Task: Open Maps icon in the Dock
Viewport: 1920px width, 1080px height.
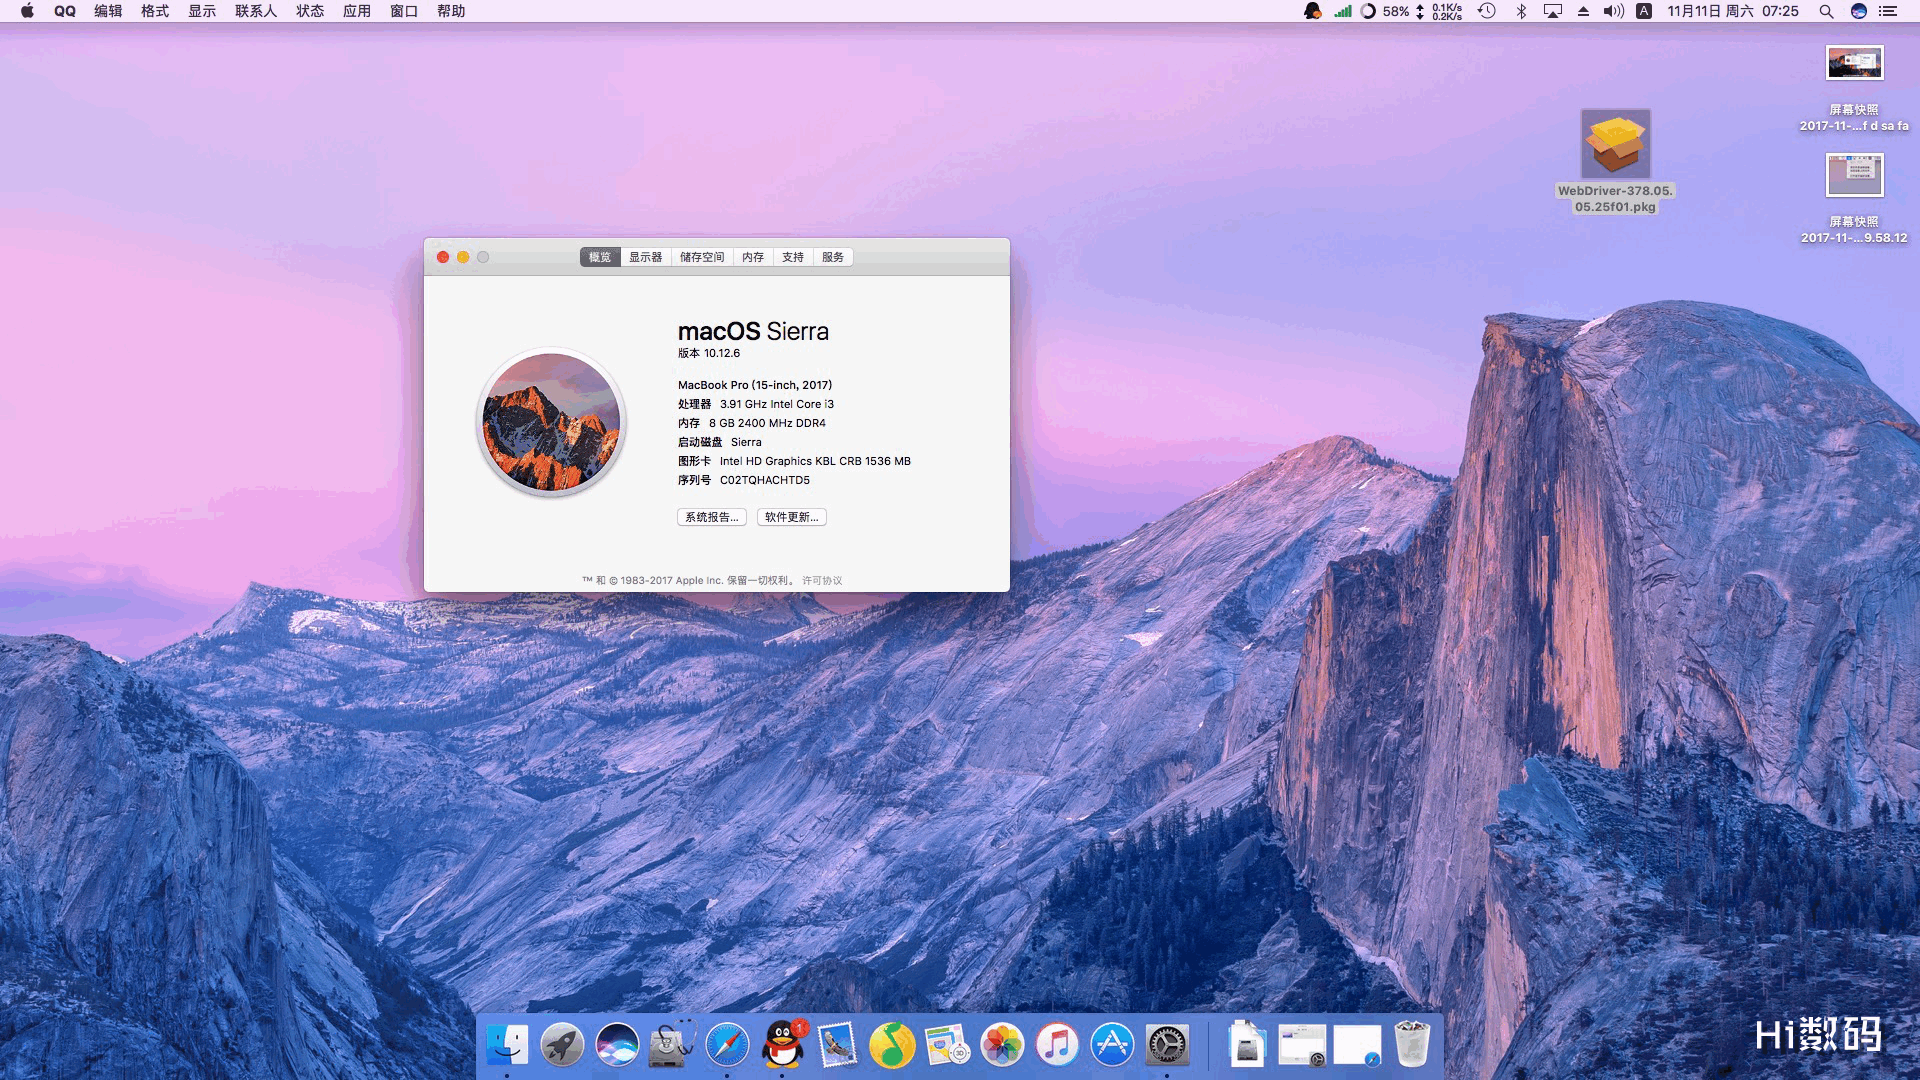Action: click(x=947, y=1045)
